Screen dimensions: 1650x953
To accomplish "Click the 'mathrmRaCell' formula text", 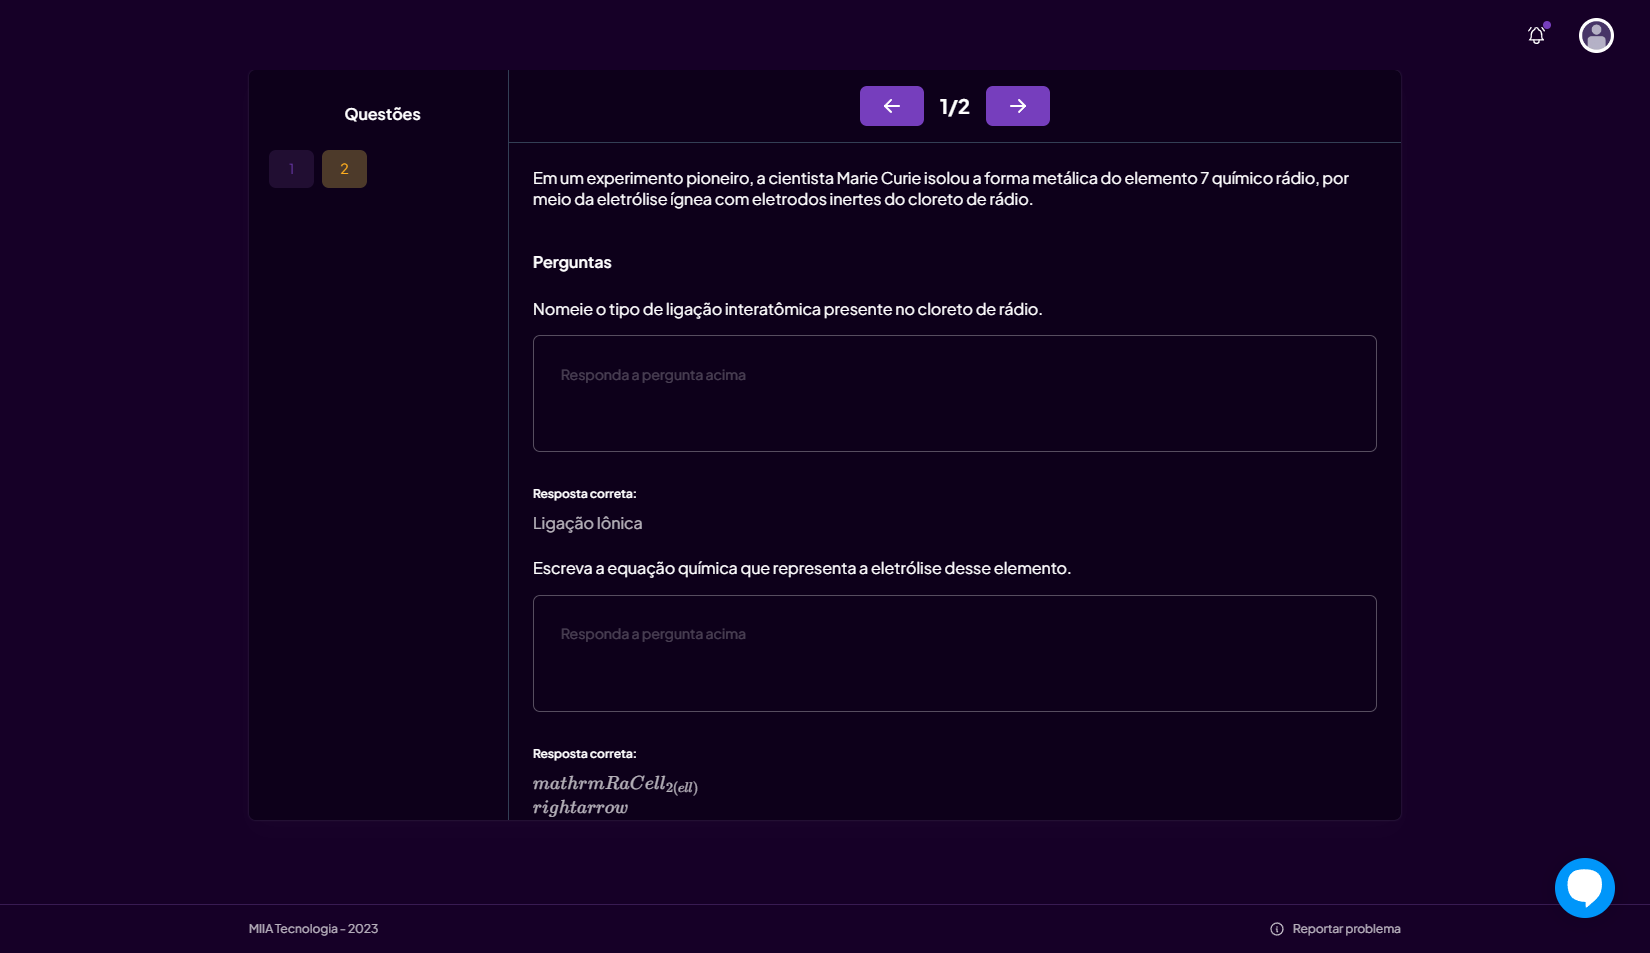I will [615, 784].
